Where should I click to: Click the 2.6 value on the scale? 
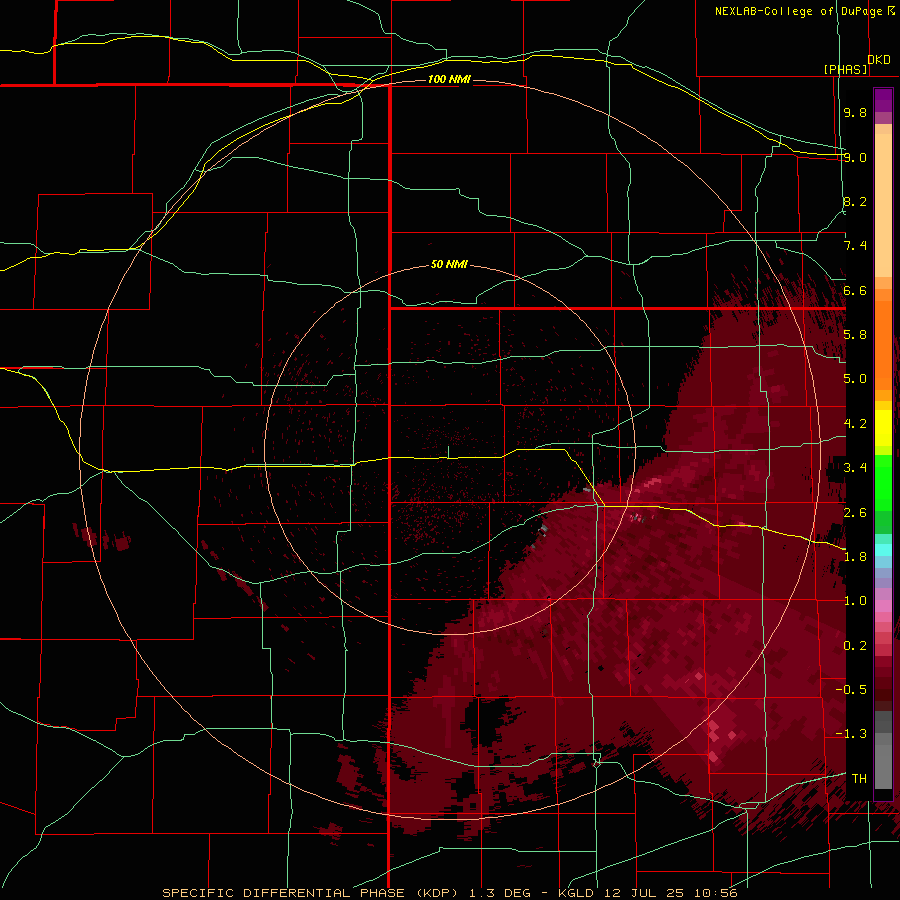(x=855, y=513)
